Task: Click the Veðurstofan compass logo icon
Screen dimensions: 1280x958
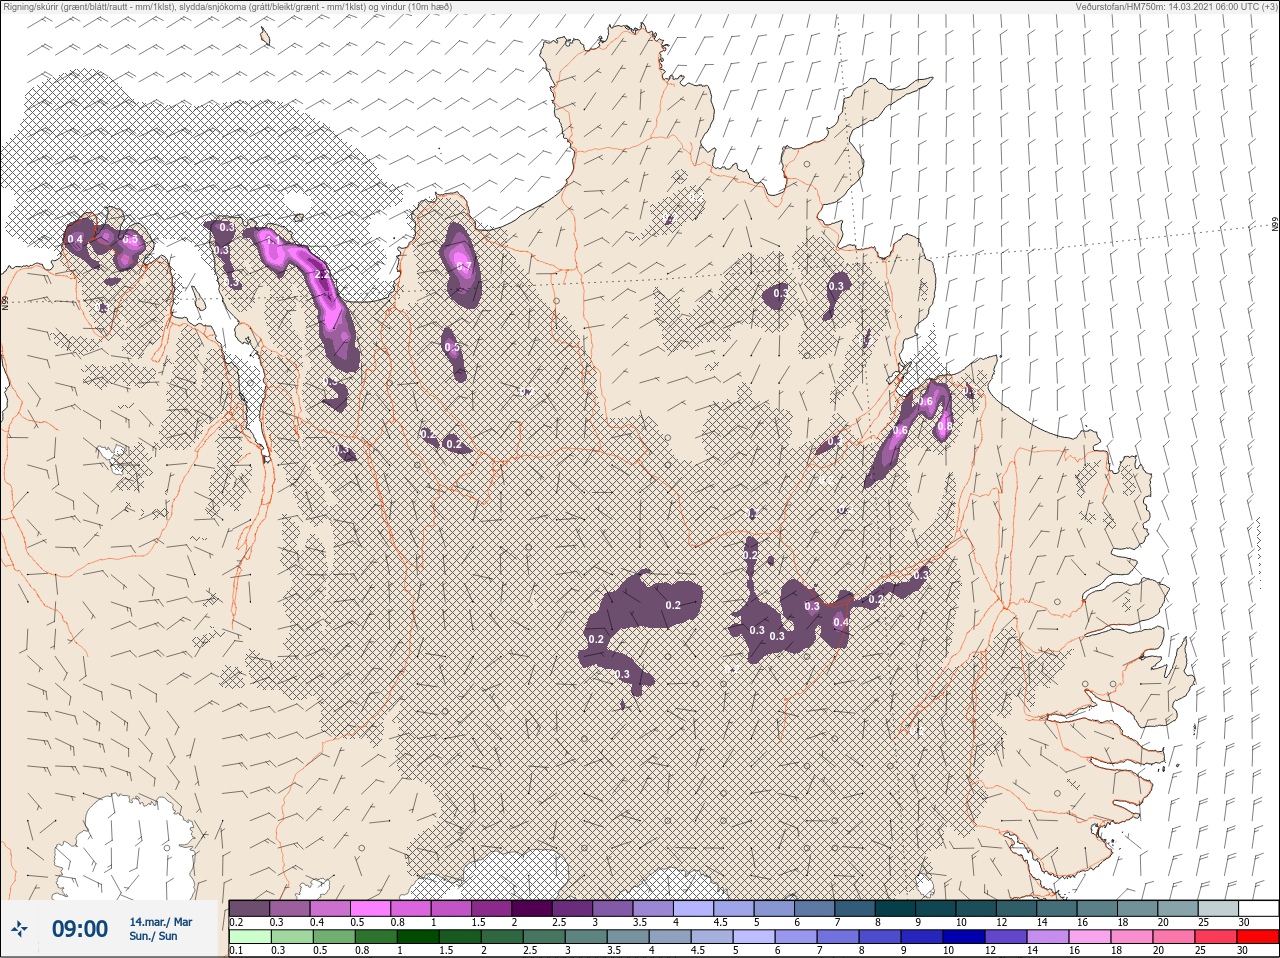Action: click(x=19, y=931)
